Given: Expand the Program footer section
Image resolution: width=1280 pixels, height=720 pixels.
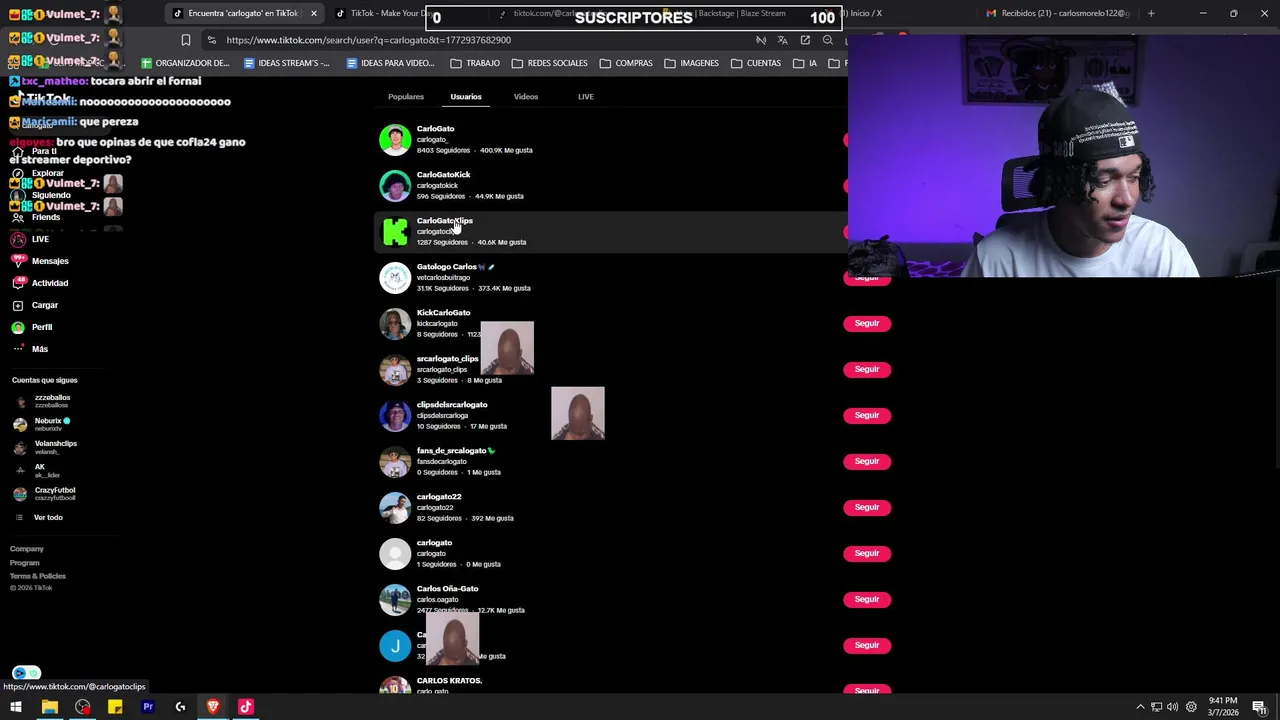Looking at the screenshot, I should 25,563.
